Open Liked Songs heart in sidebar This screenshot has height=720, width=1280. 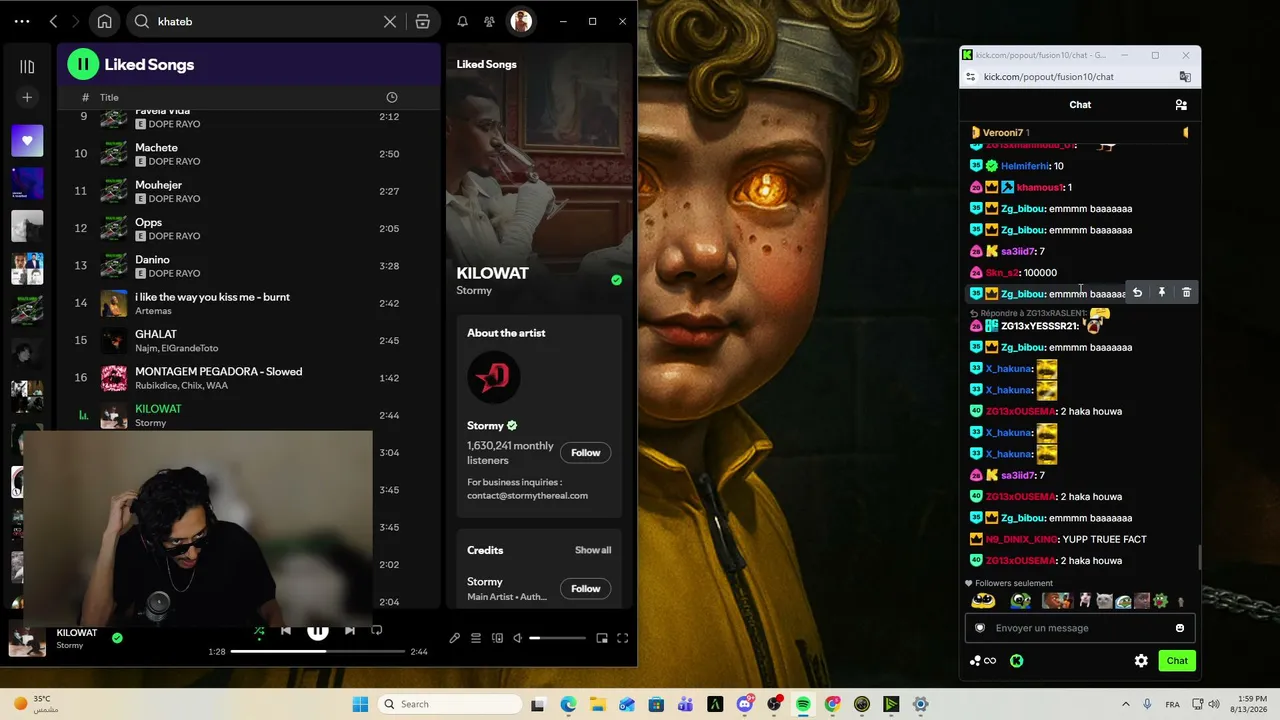coord(27,141)
